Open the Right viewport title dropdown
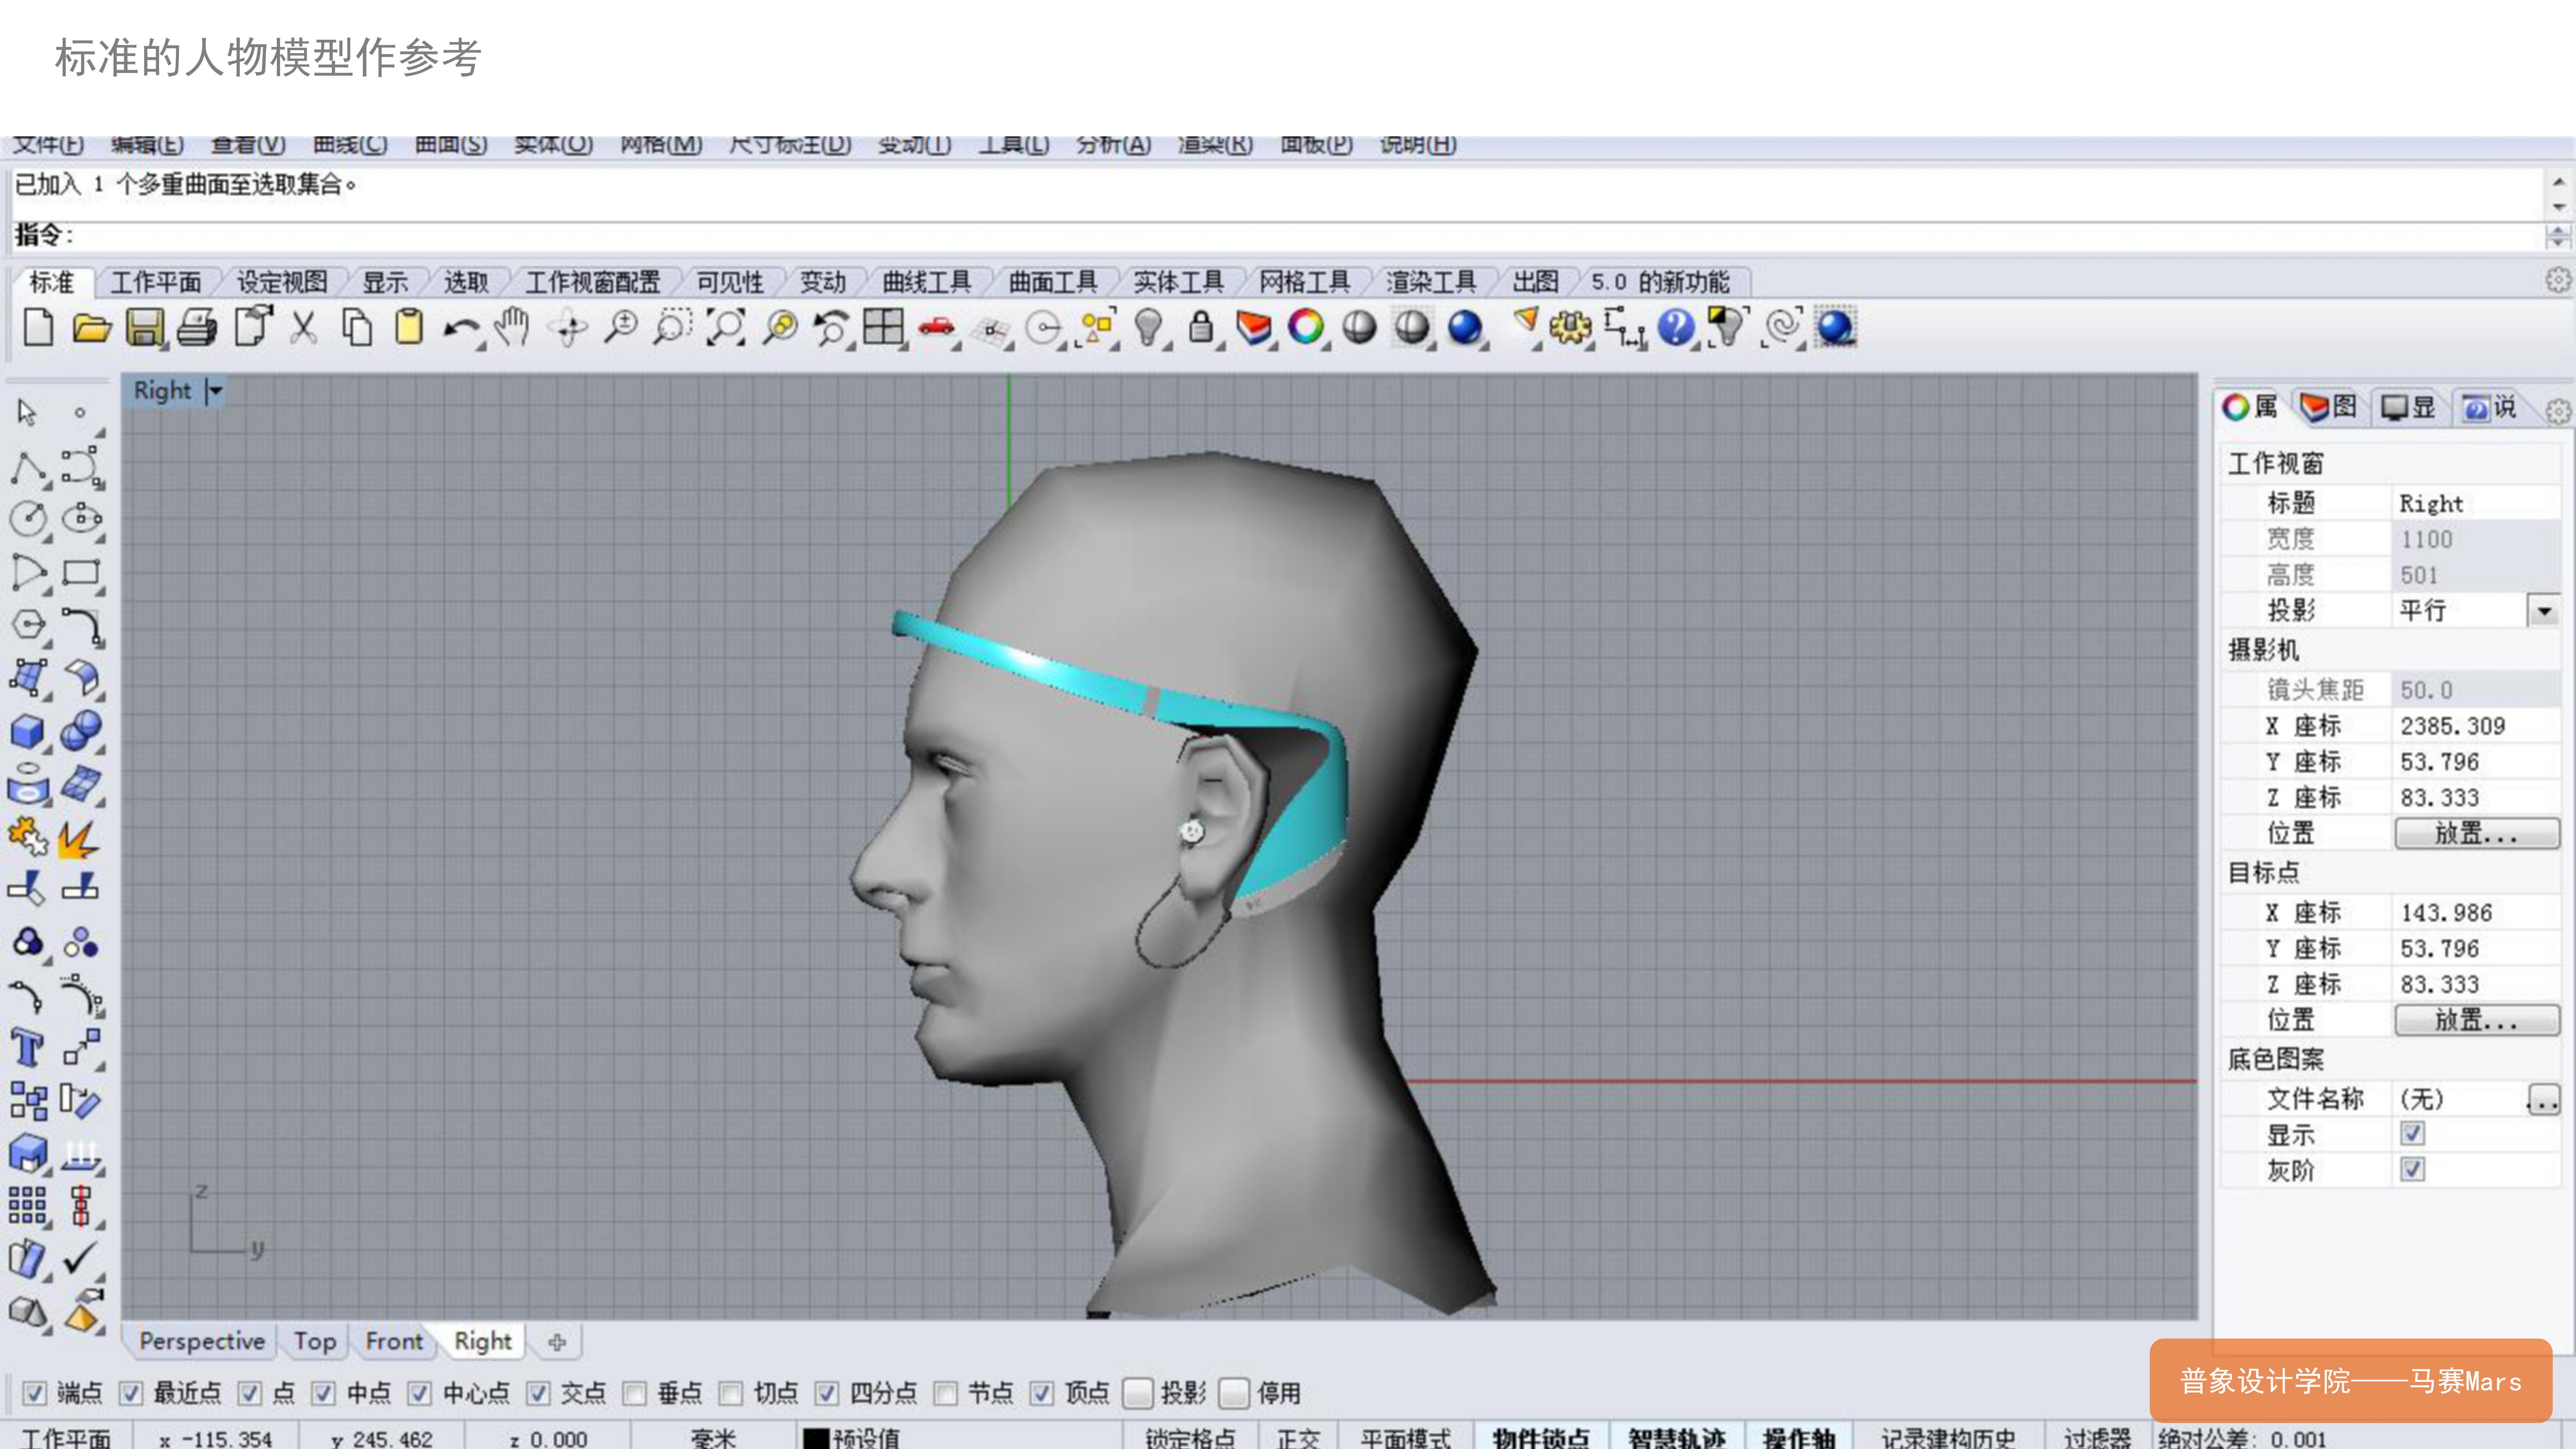 [x=214, y=390]
